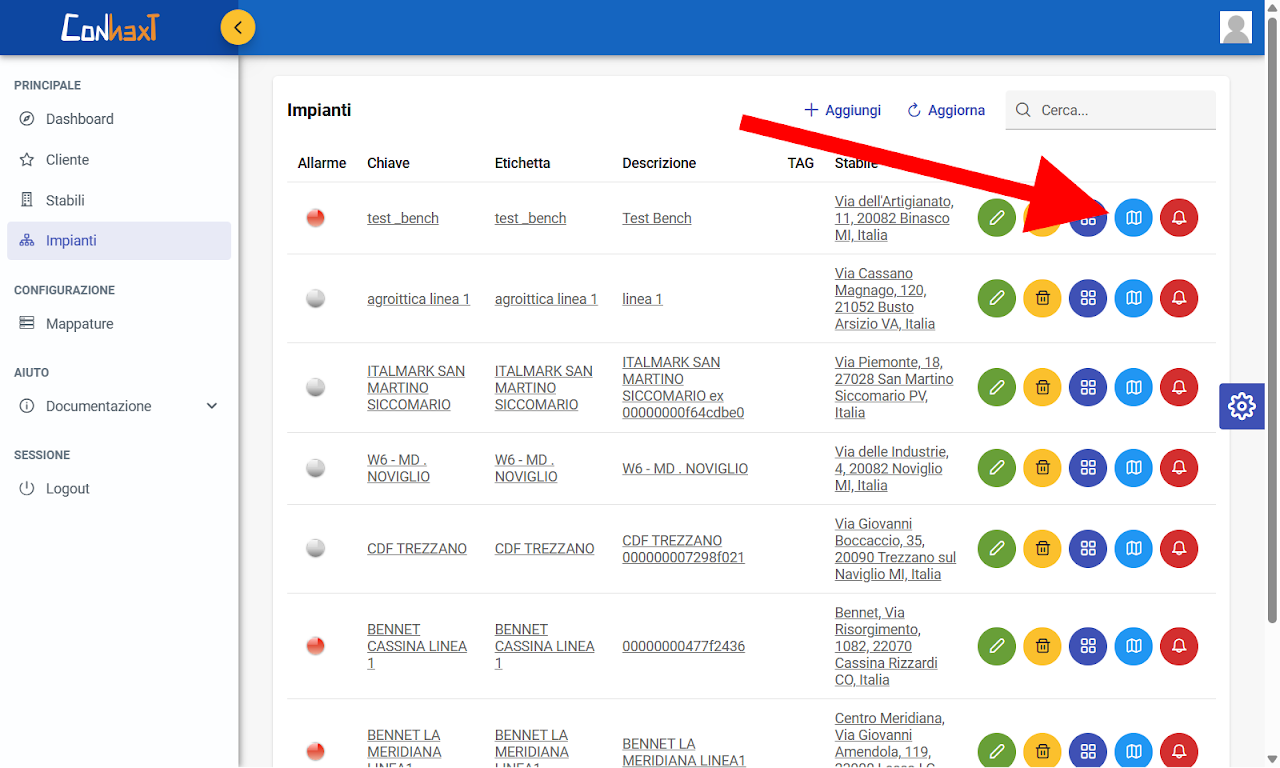Screen dimensions: 1280x768
Task: Click grid icon in agroittica linea 1 row
Action: click(x=1088, y=298)
